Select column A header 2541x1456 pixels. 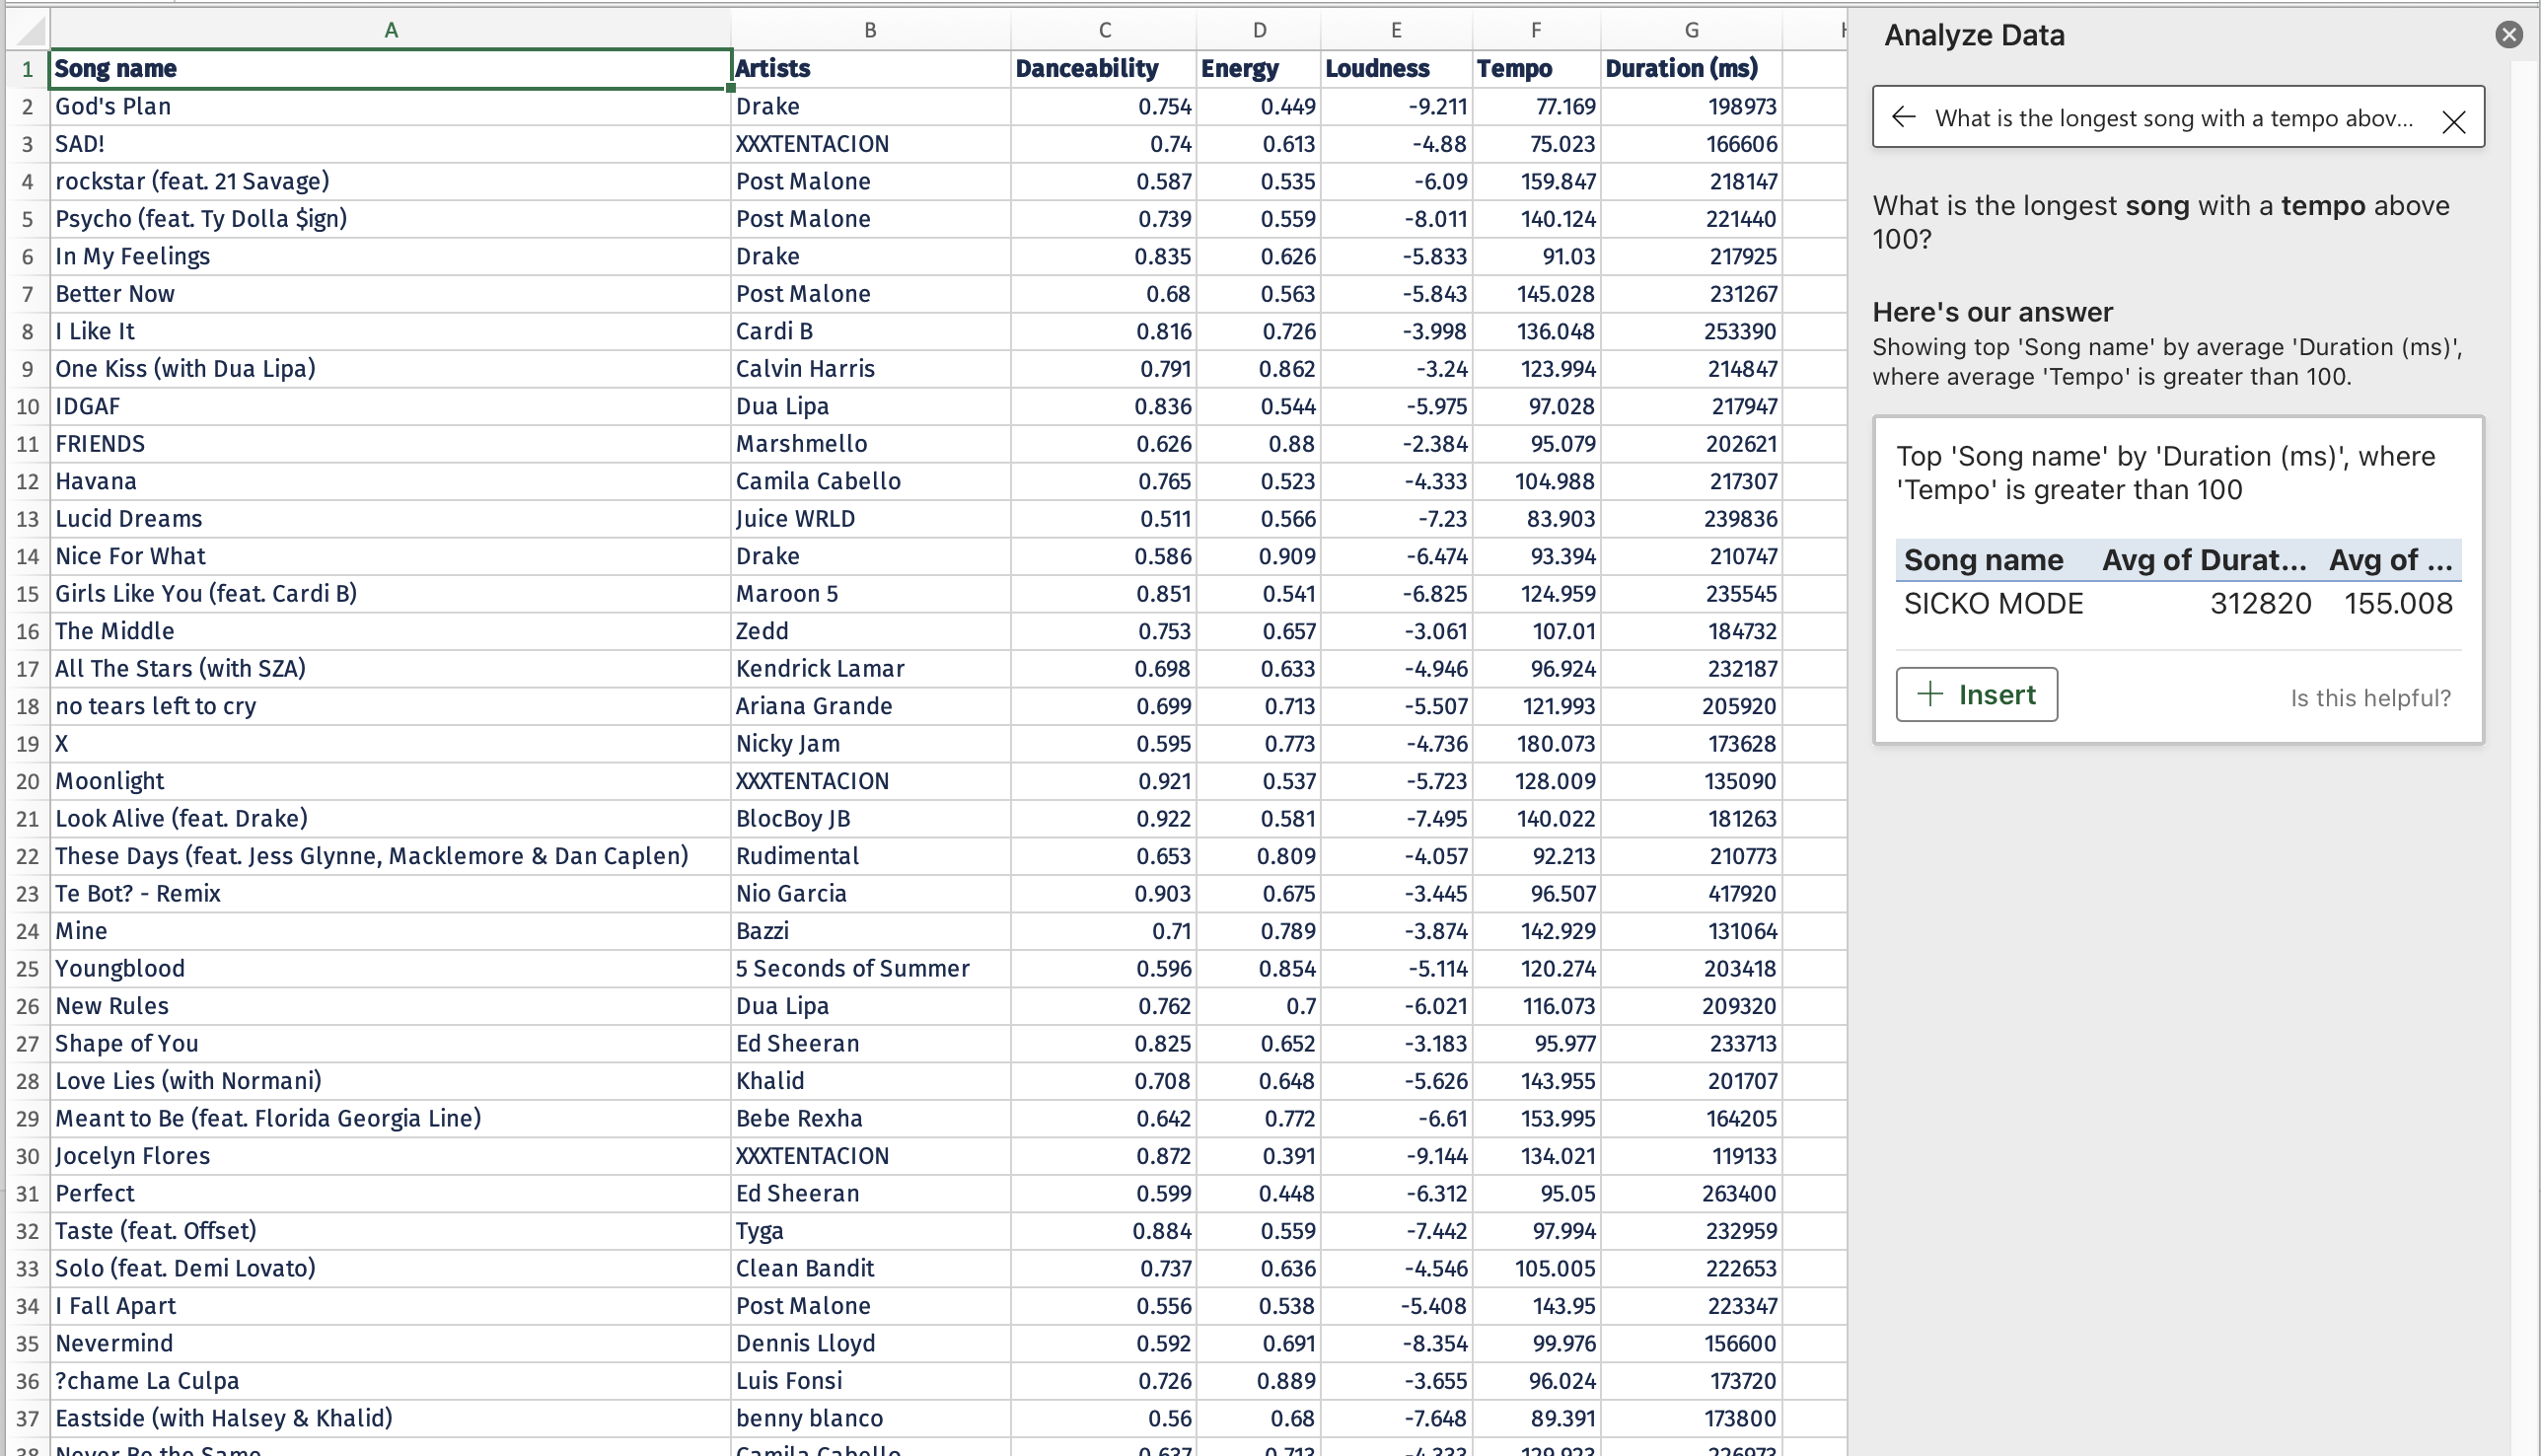391,30
